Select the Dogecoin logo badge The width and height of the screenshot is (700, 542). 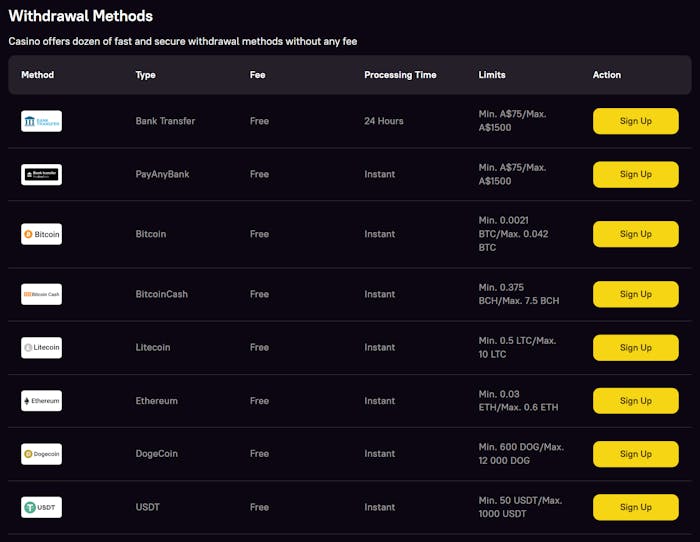pyautogui.click(x=41, y=454)
